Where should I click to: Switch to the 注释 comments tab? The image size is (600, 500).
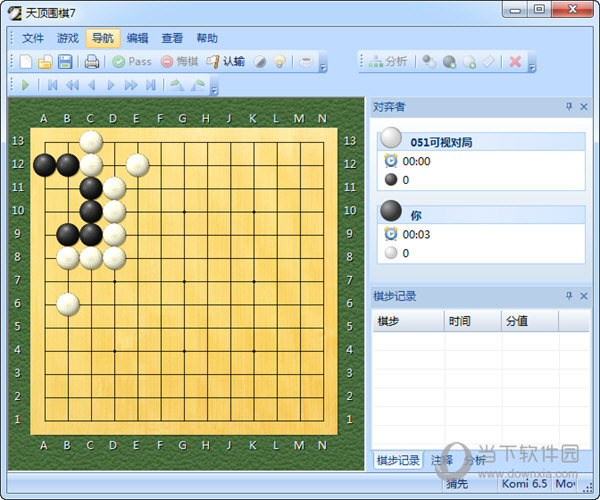coord(442,460)
